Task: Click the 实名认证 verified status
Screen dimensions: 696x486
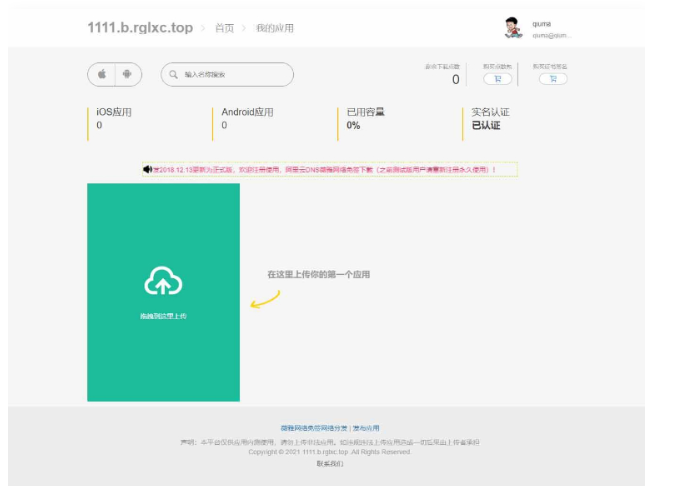Action: pyautogui.click(x=490, y=118)
